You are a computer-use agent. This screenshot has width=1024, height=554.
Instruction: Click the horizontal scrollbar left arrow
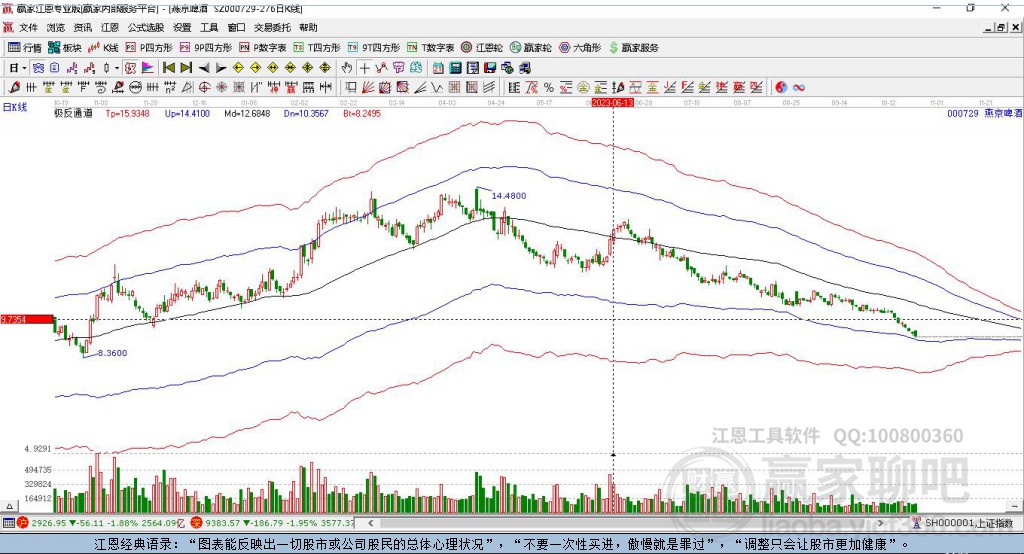[371, 523]
